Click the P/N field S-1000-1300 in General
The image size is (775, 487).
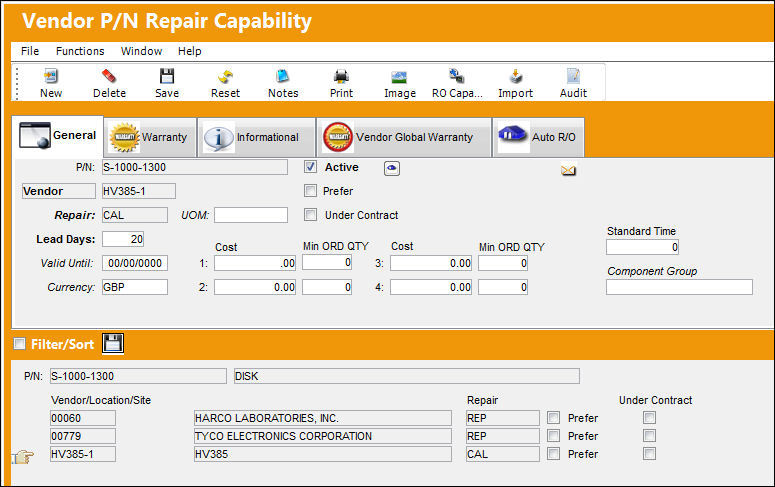click(x=195, y=167)
